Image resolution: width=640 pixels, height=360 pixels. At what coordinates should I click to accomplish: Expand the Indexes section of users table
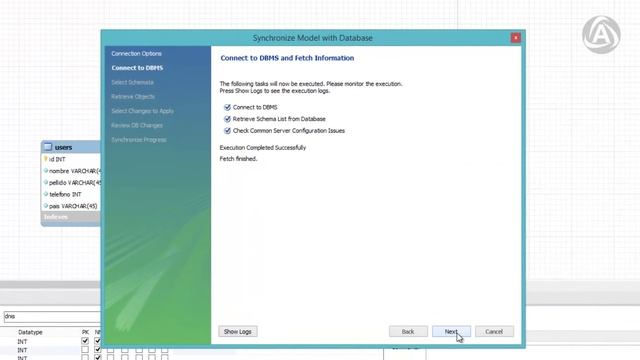click(x=56, y=217)
